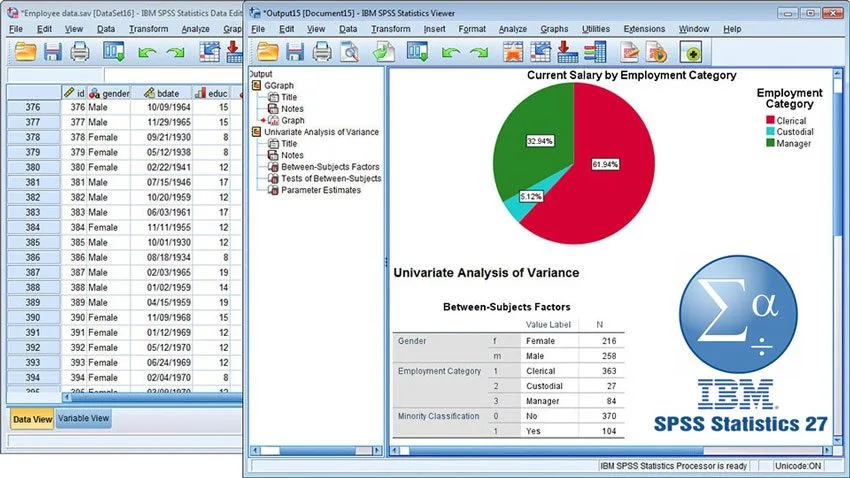Click Viewer vertical scrollbar up arrow
Screen dimensions: 850x478
pos(838,73)
